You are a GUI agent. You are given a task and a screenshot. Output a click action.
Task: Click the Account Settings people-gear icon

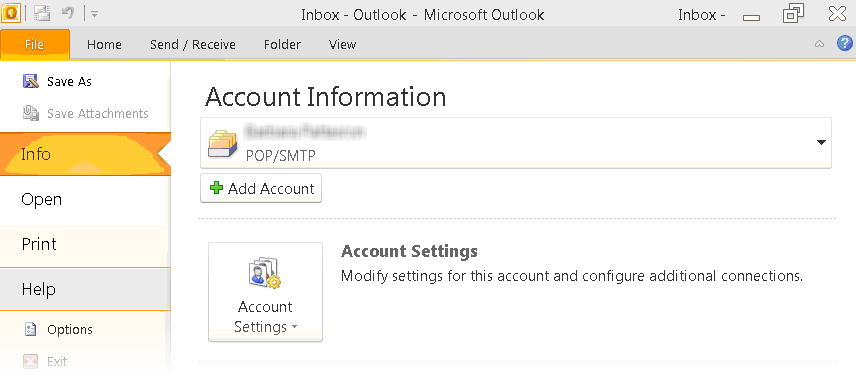[264, 274]
